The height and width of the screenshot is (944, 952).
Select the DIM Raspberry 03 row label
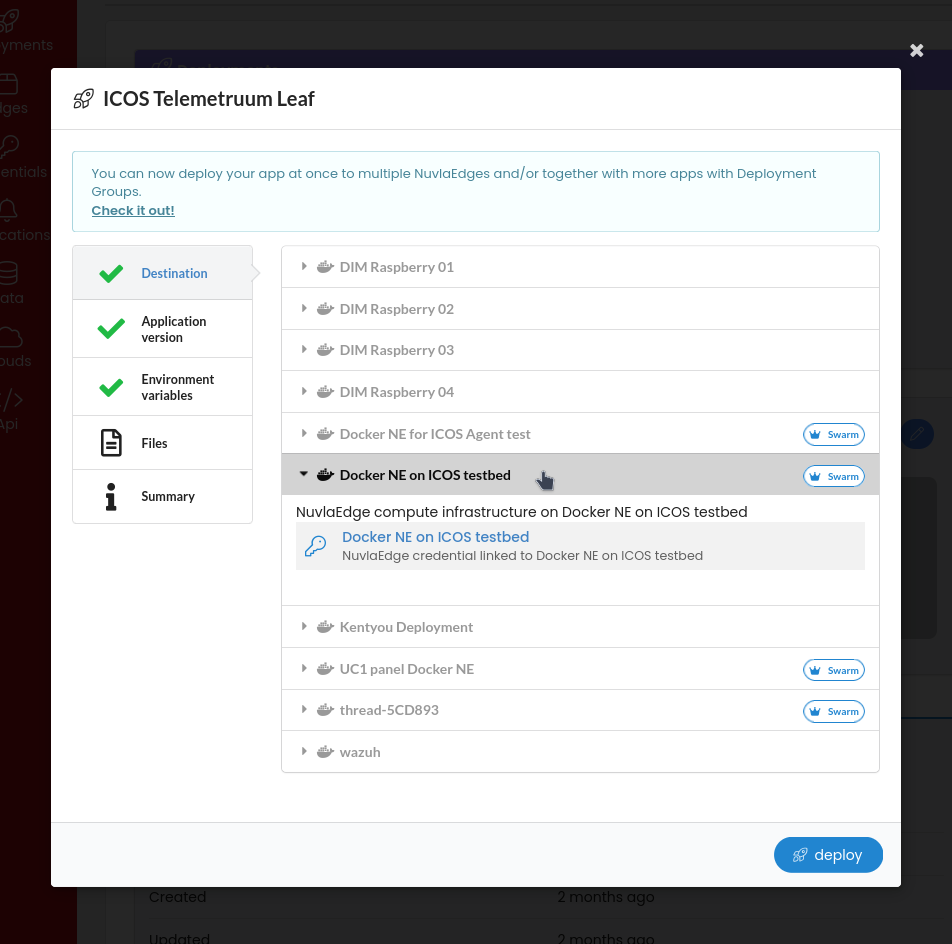(x=396, y=350)
